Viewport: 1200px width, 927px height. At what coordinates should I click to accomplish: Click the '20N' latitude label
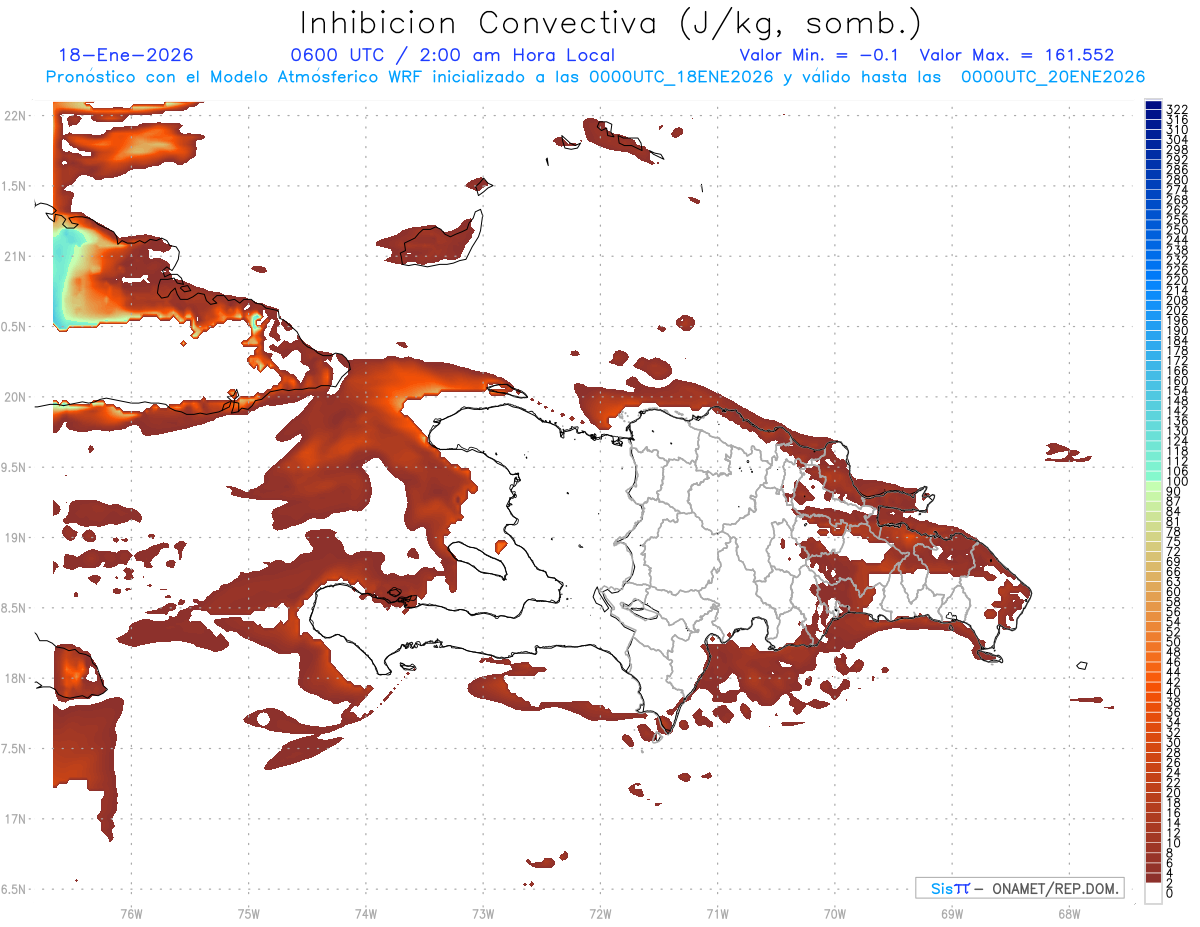coord(15,397)
